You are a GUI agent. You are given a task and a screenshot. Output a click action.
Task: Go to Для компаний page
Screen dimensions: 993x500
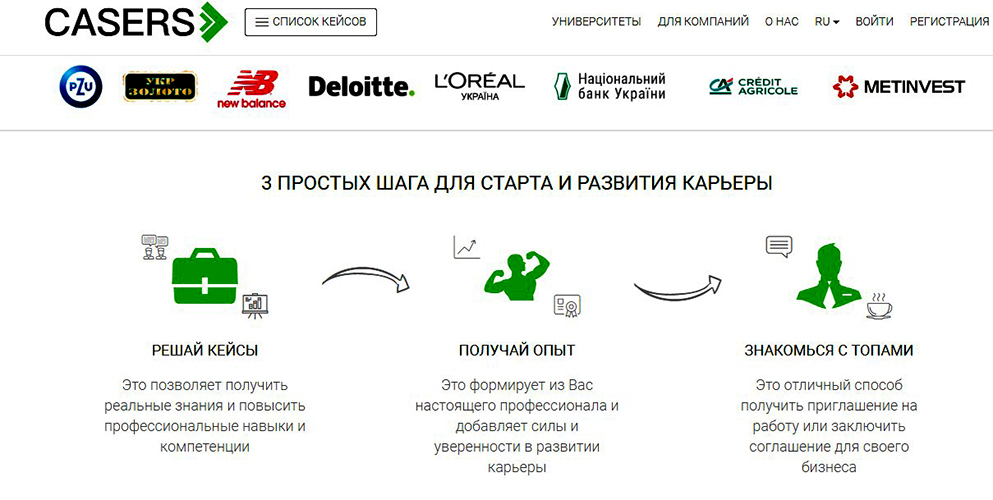(x=703, y=22)
